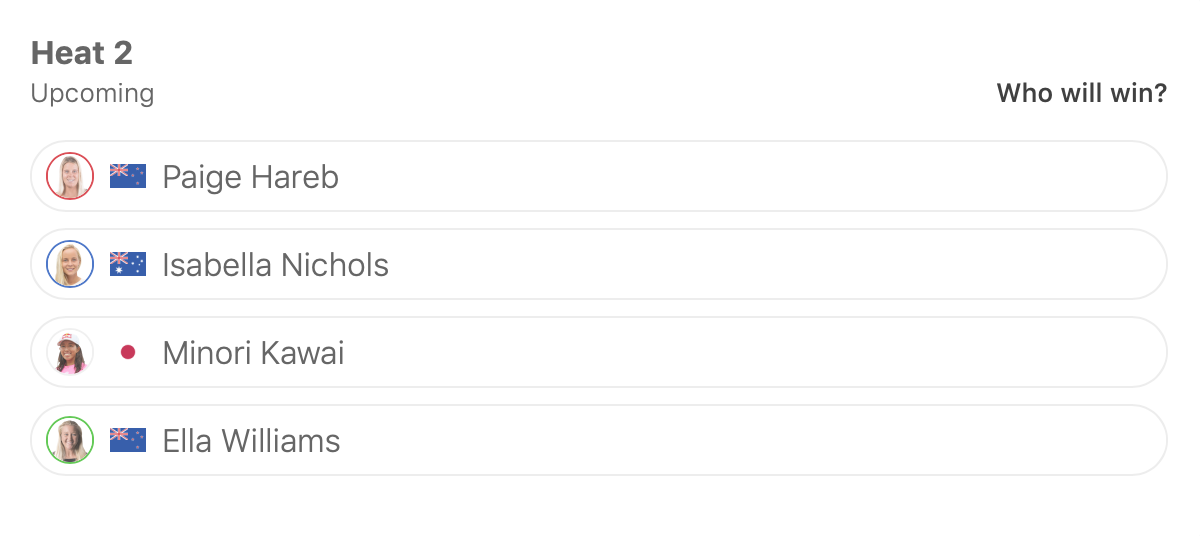Viewport: 1200px width, 536px height.
Task: Click the "Who will win?" prompt
Action: pyautogui.click(x=1081, y=94)
